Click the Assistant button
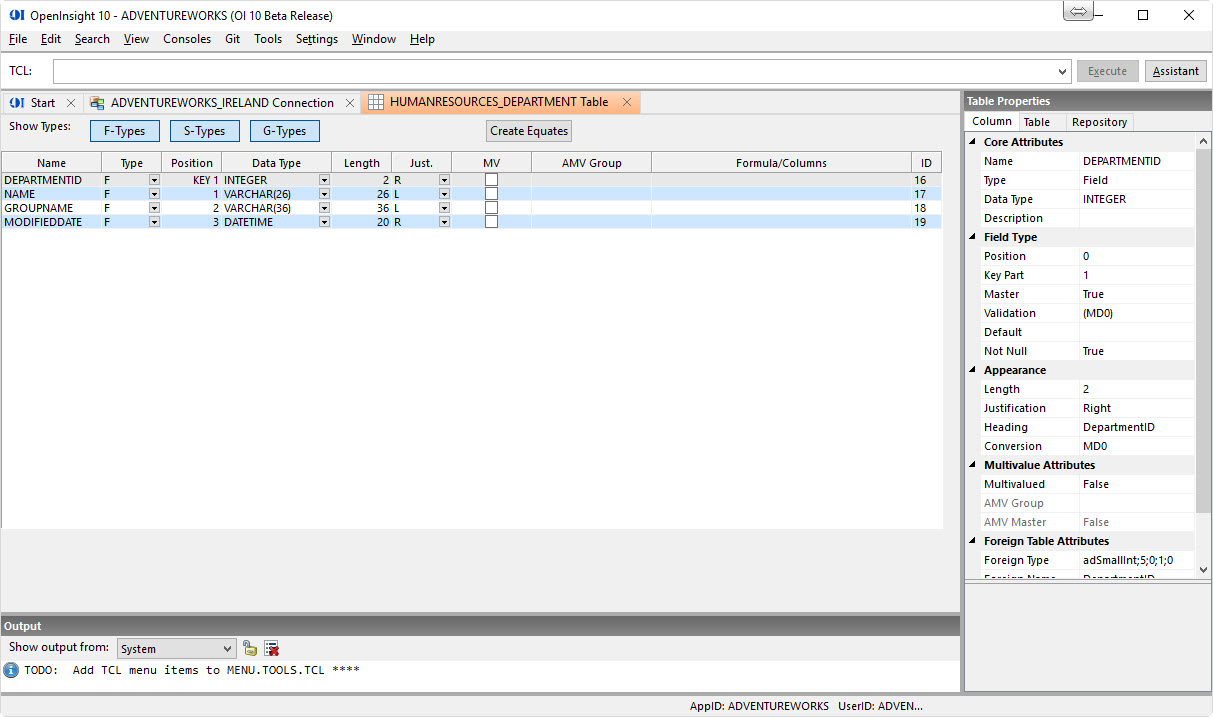Image resolution: width=1213 pixels, height=717 pixels. [x=1176, y=71]
